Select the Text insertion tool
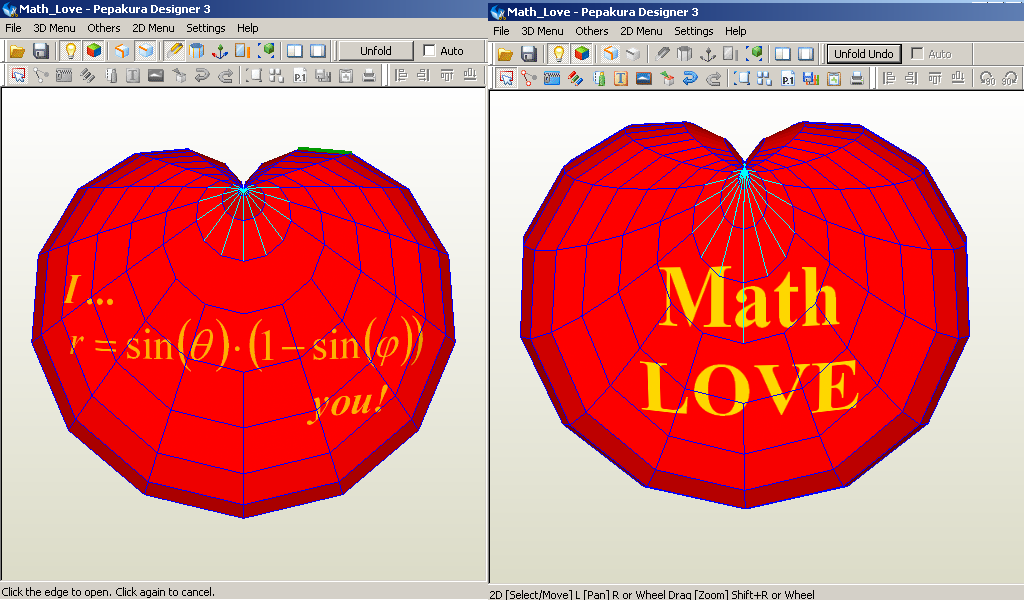 coord(131,75)
